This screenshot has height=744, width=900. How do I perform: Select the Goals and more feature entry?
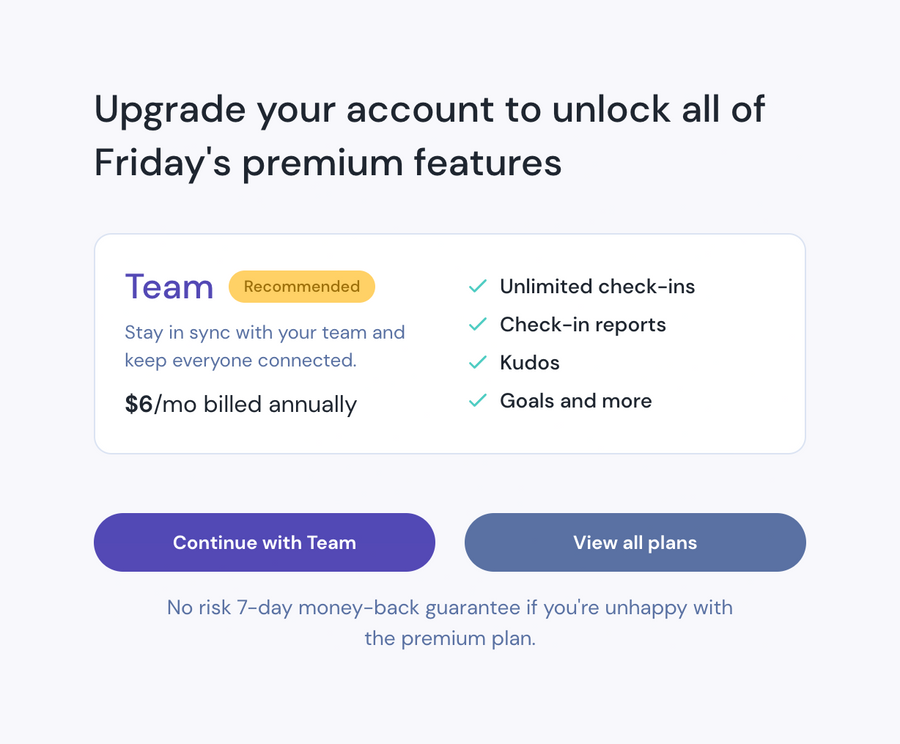(x=576, y=400)
